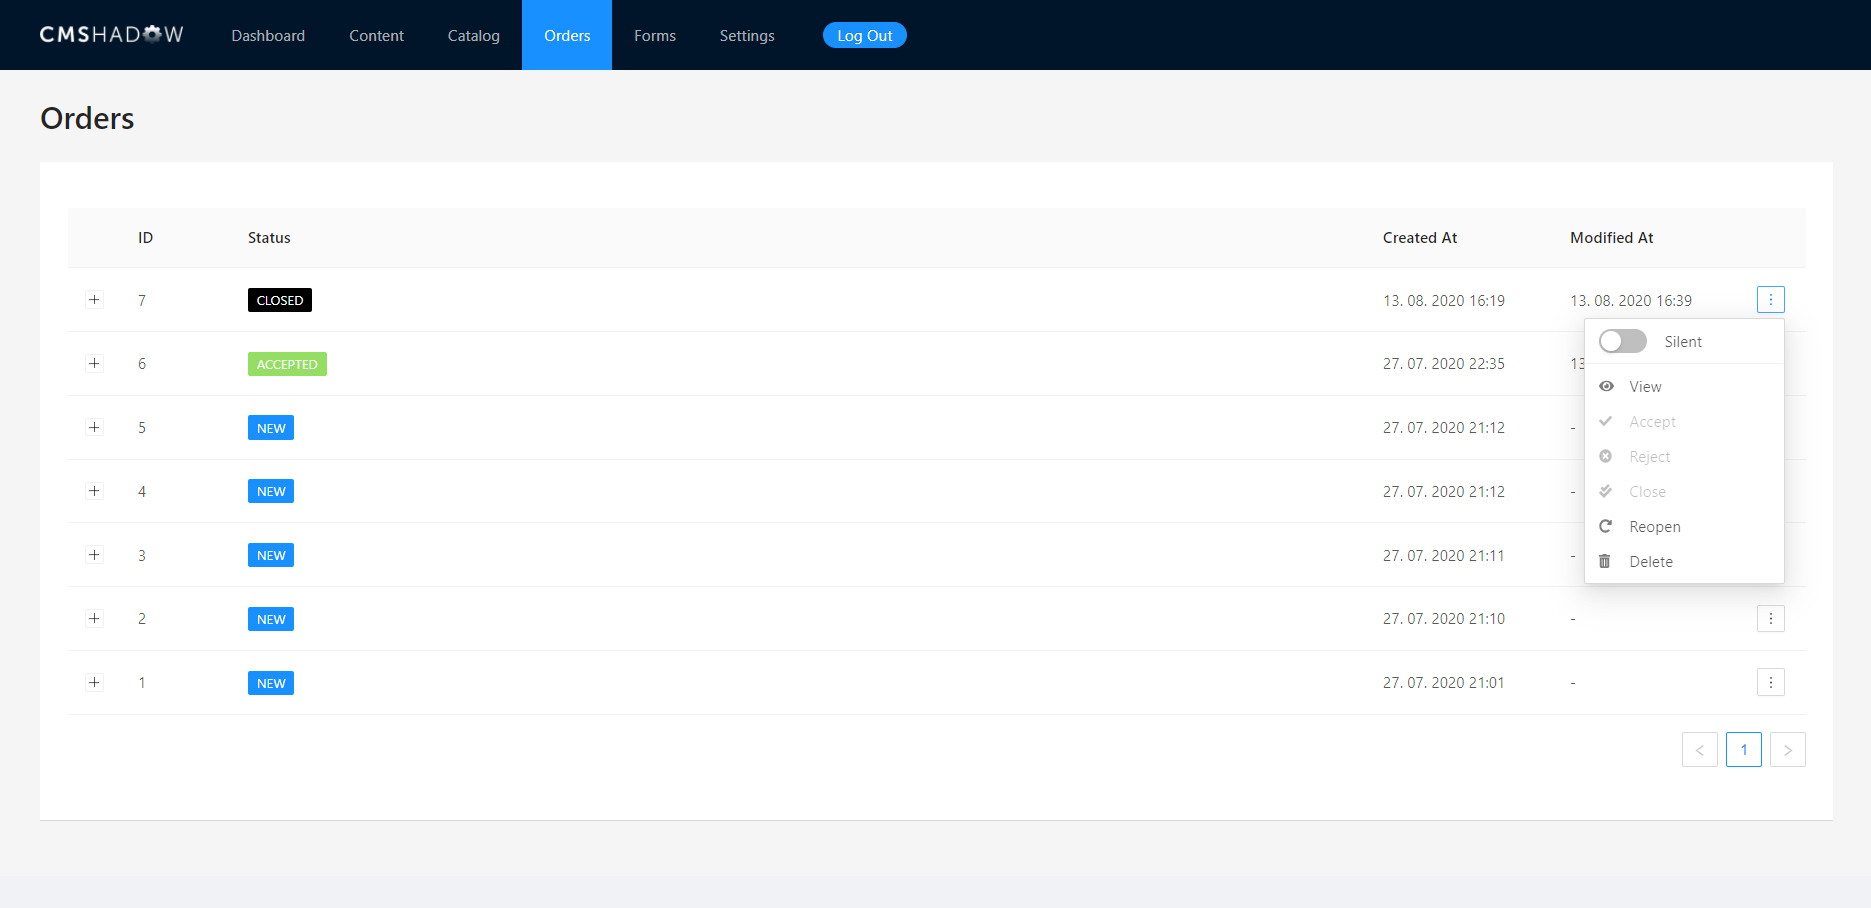
Task: Select page 1 in pagination
Action: coord(1743,749)
